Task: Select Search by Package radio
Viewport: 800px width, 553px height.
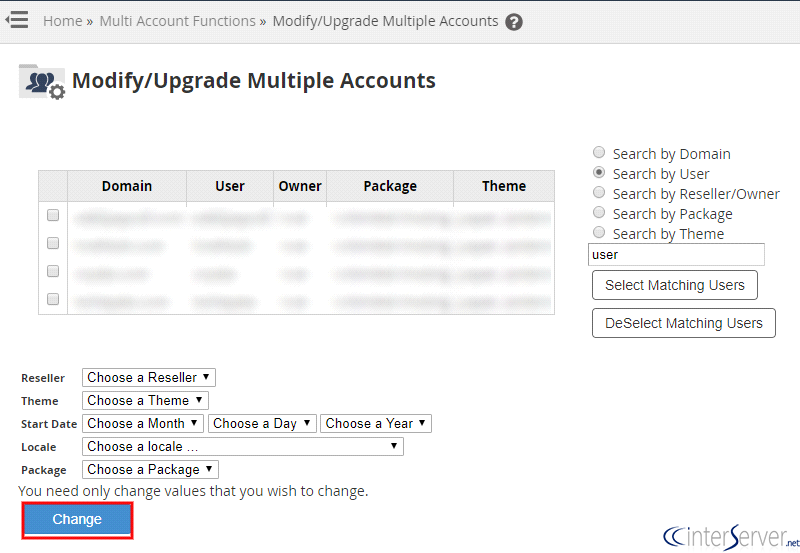Action: pos(599,212)
